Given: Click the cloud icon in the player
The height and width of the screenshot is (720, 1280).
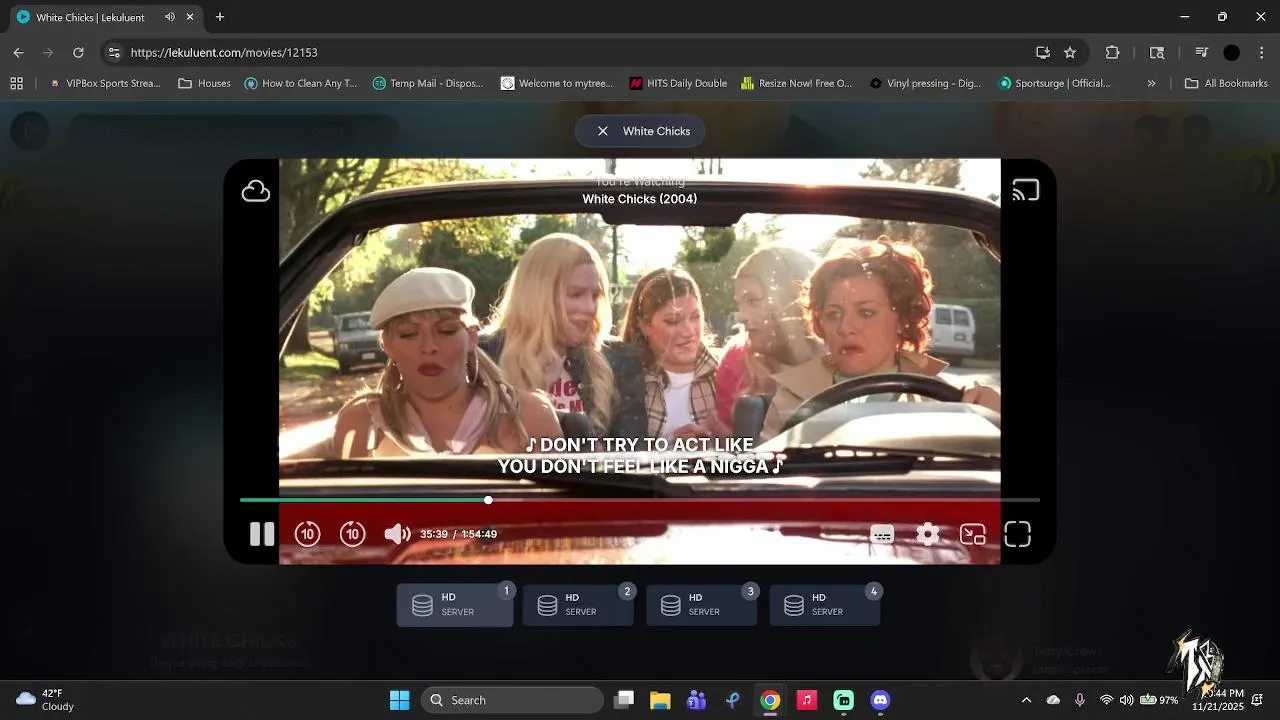Looking at the screenshot, I should coord(256,191).
